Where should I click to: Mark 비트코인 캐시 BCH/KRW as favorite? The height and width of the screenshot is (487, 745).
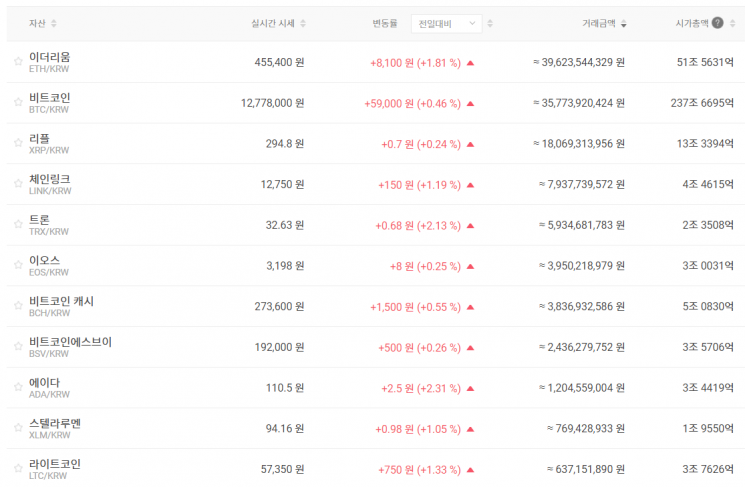18,306
